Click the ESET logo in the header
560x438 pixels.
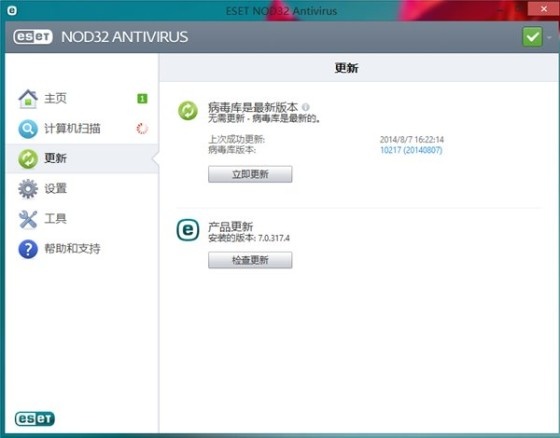point(33,37)
